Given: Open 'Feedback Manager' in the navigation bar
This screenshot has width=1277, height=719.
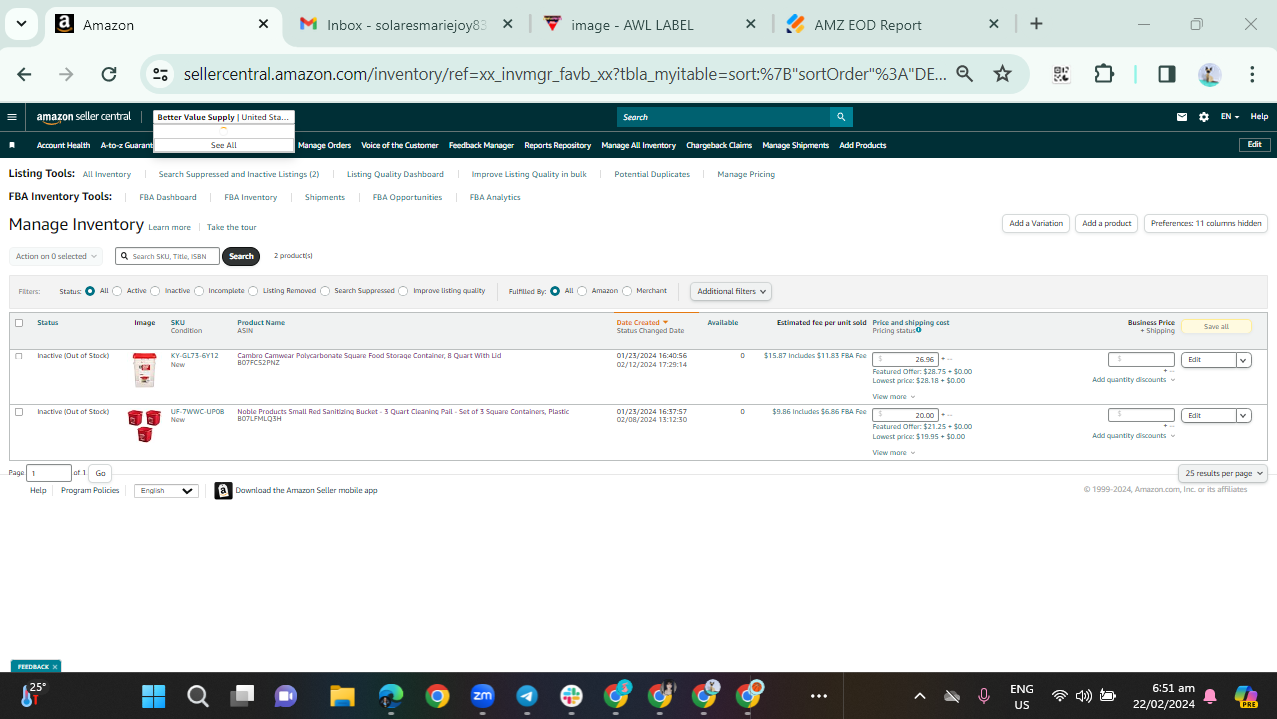Looking at the screenshot, I should coord(481,145).
